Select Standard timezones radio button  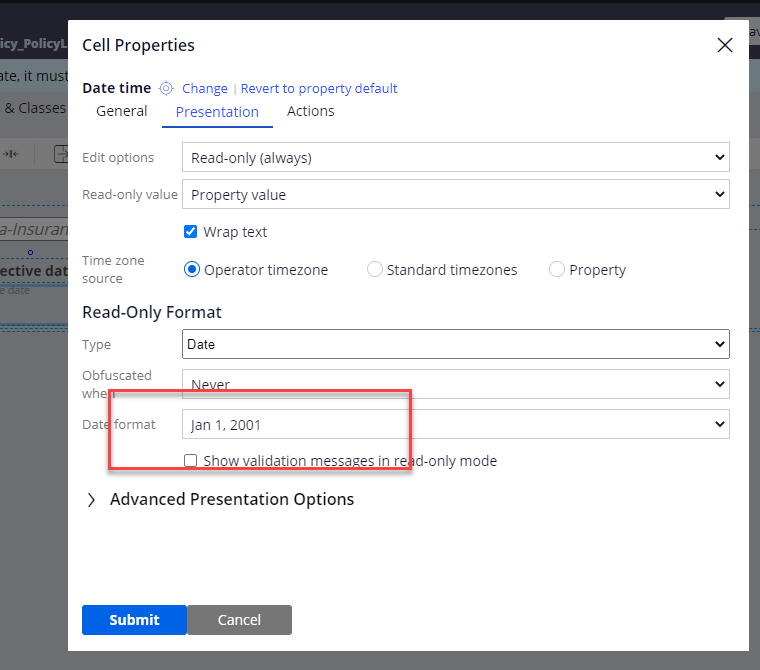coord(375,269)
